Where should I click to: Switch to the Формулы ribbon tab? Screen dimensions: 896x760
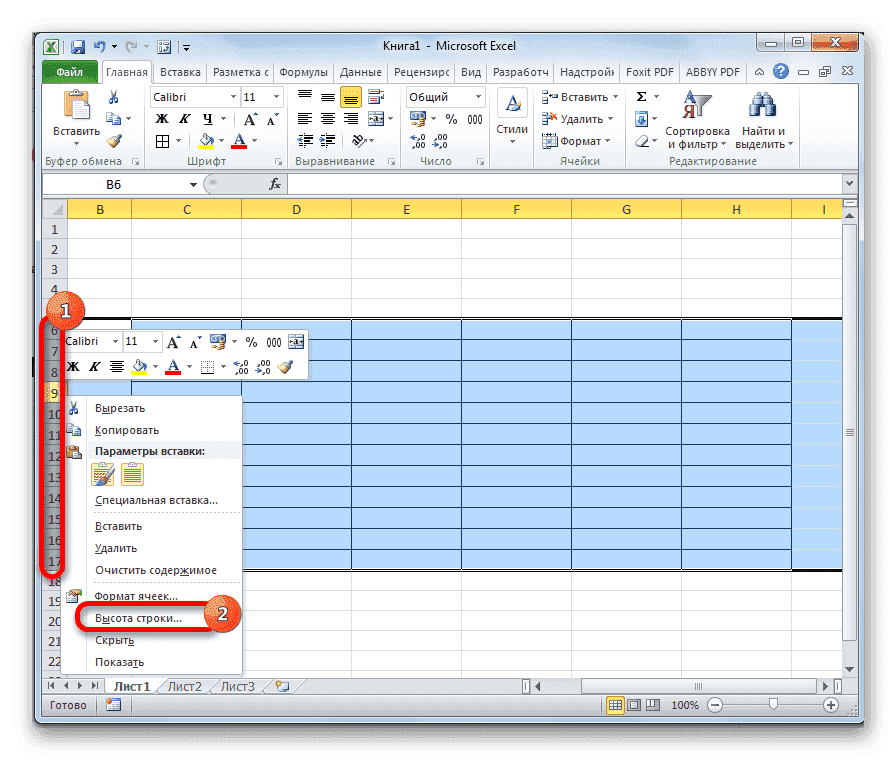(303, 71)
